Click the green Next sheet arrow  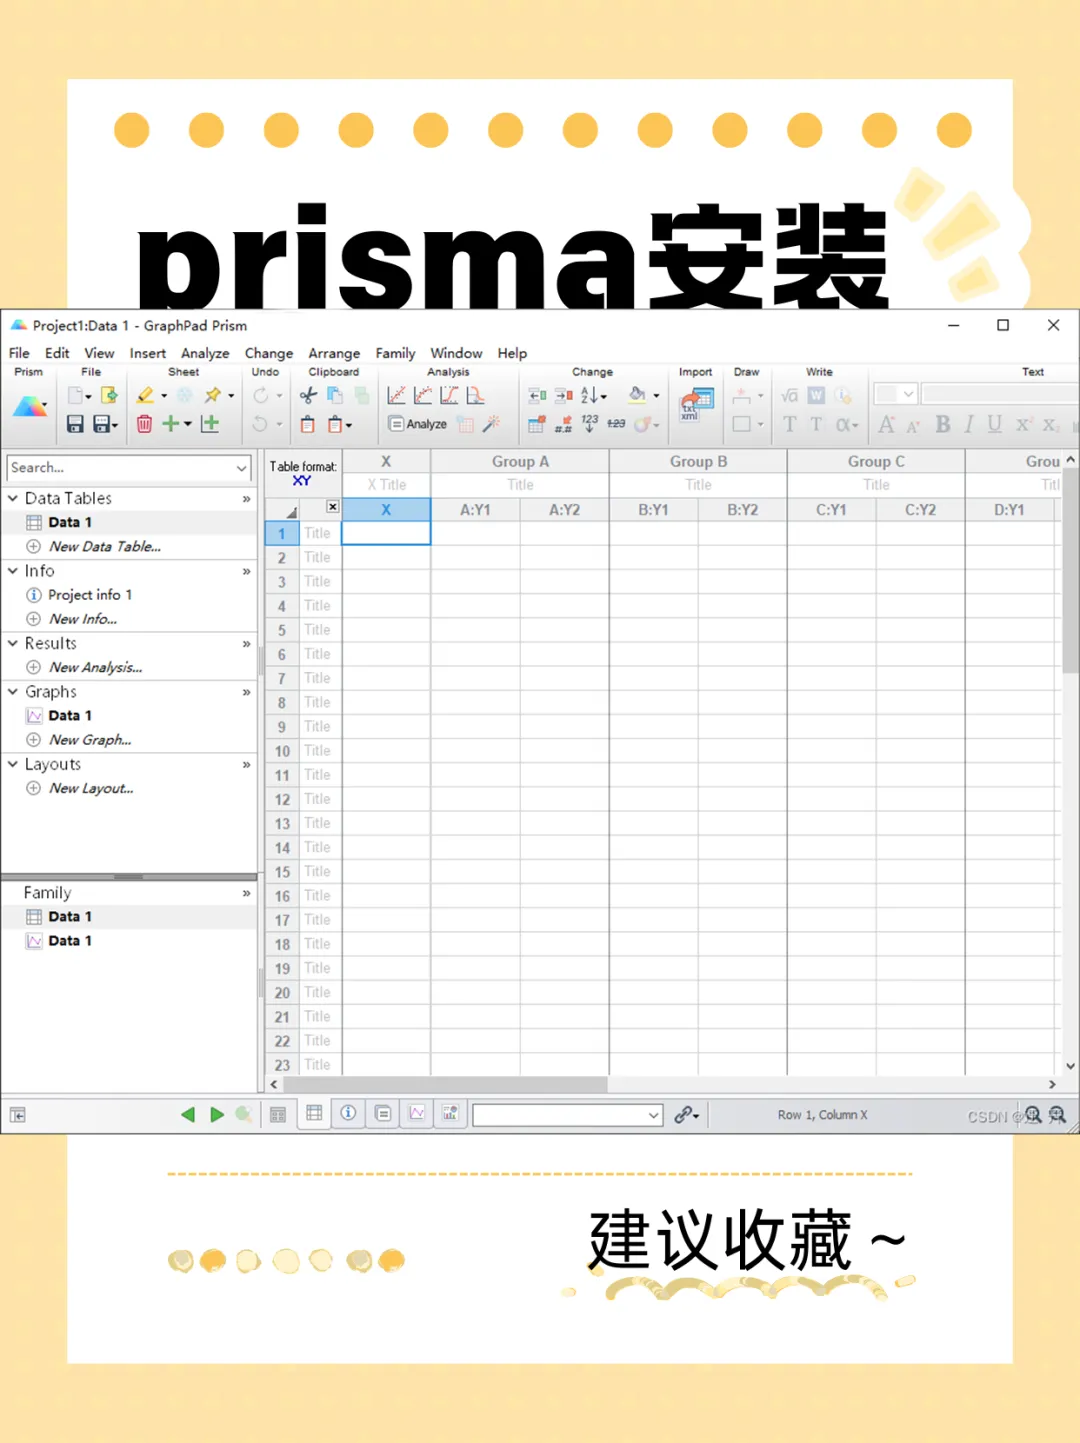coord(216,1114)
